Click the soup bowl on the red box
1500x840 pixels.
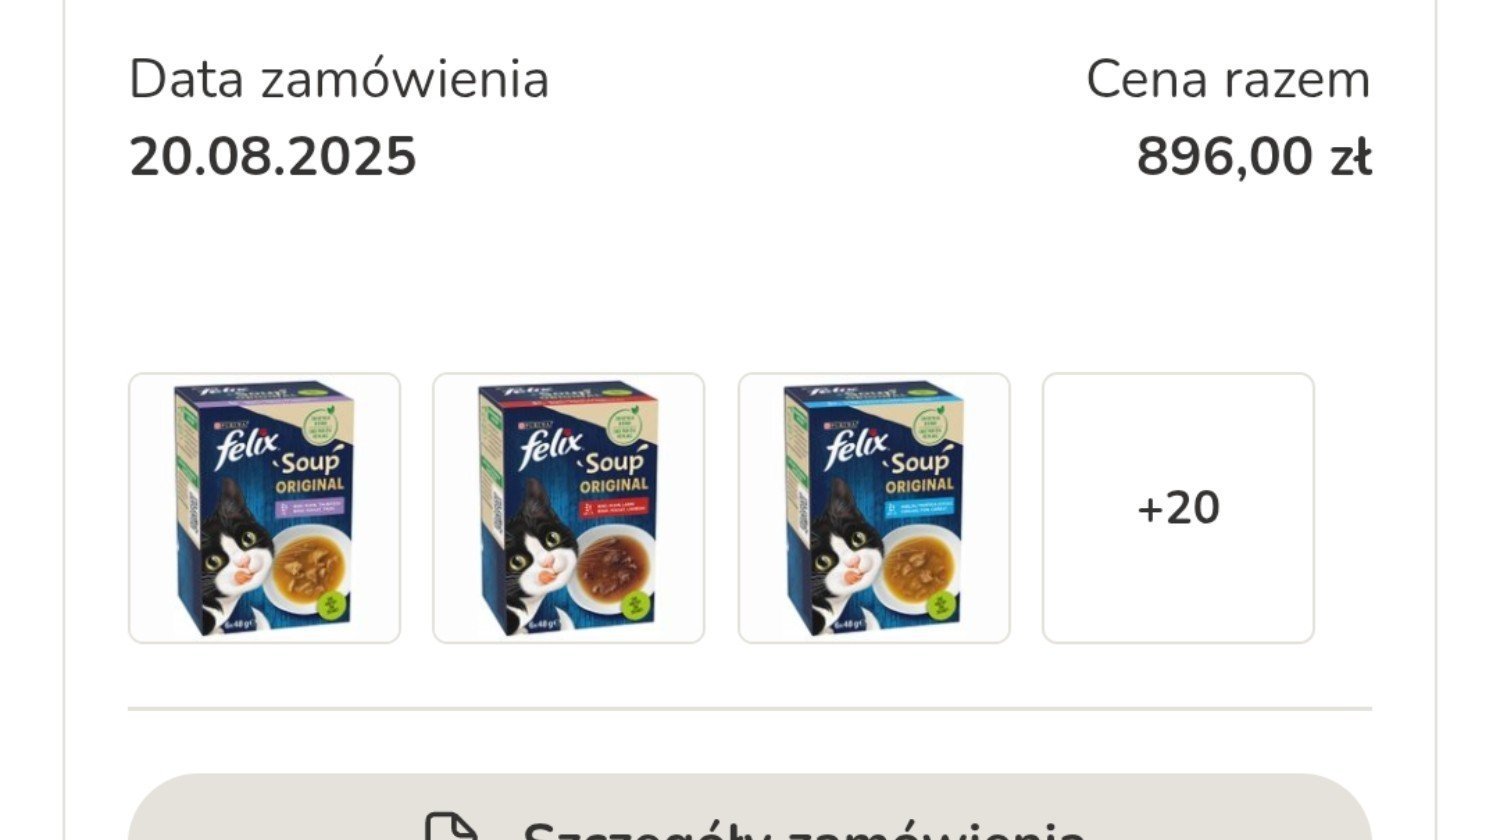click(x=613, y=566)
